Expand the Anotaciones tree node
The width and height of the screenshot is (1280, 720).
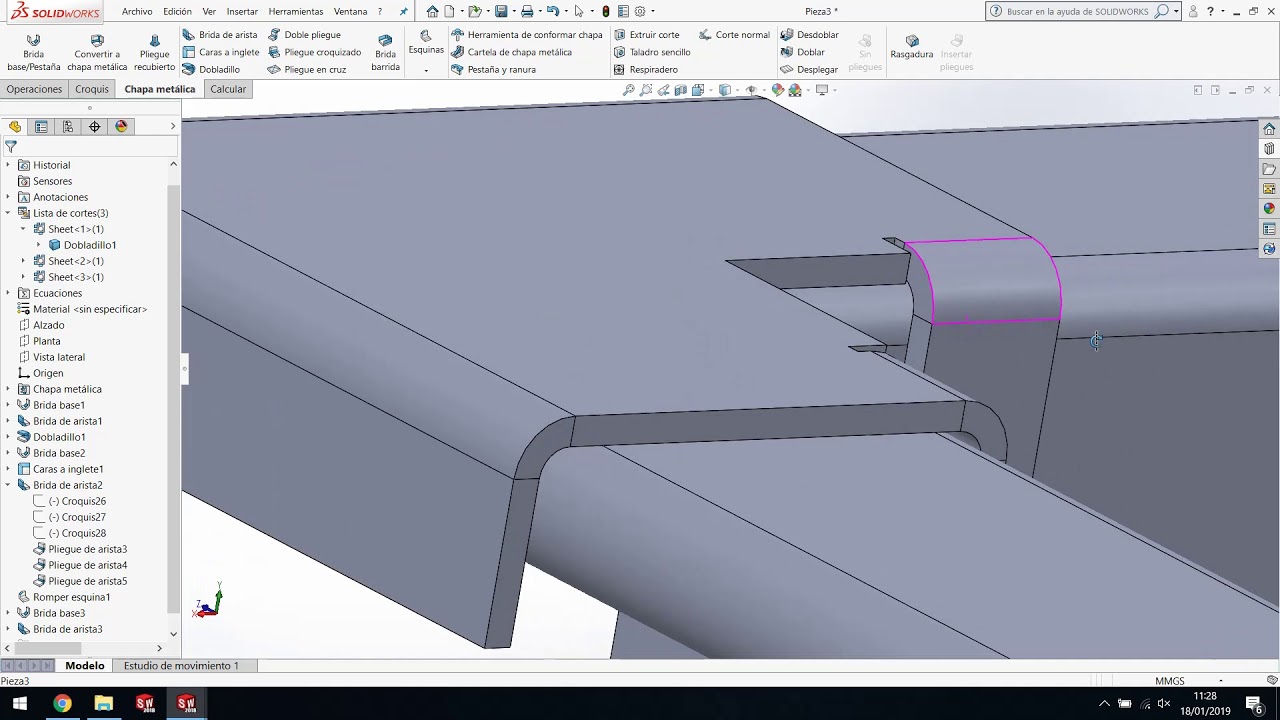[9, 197]
